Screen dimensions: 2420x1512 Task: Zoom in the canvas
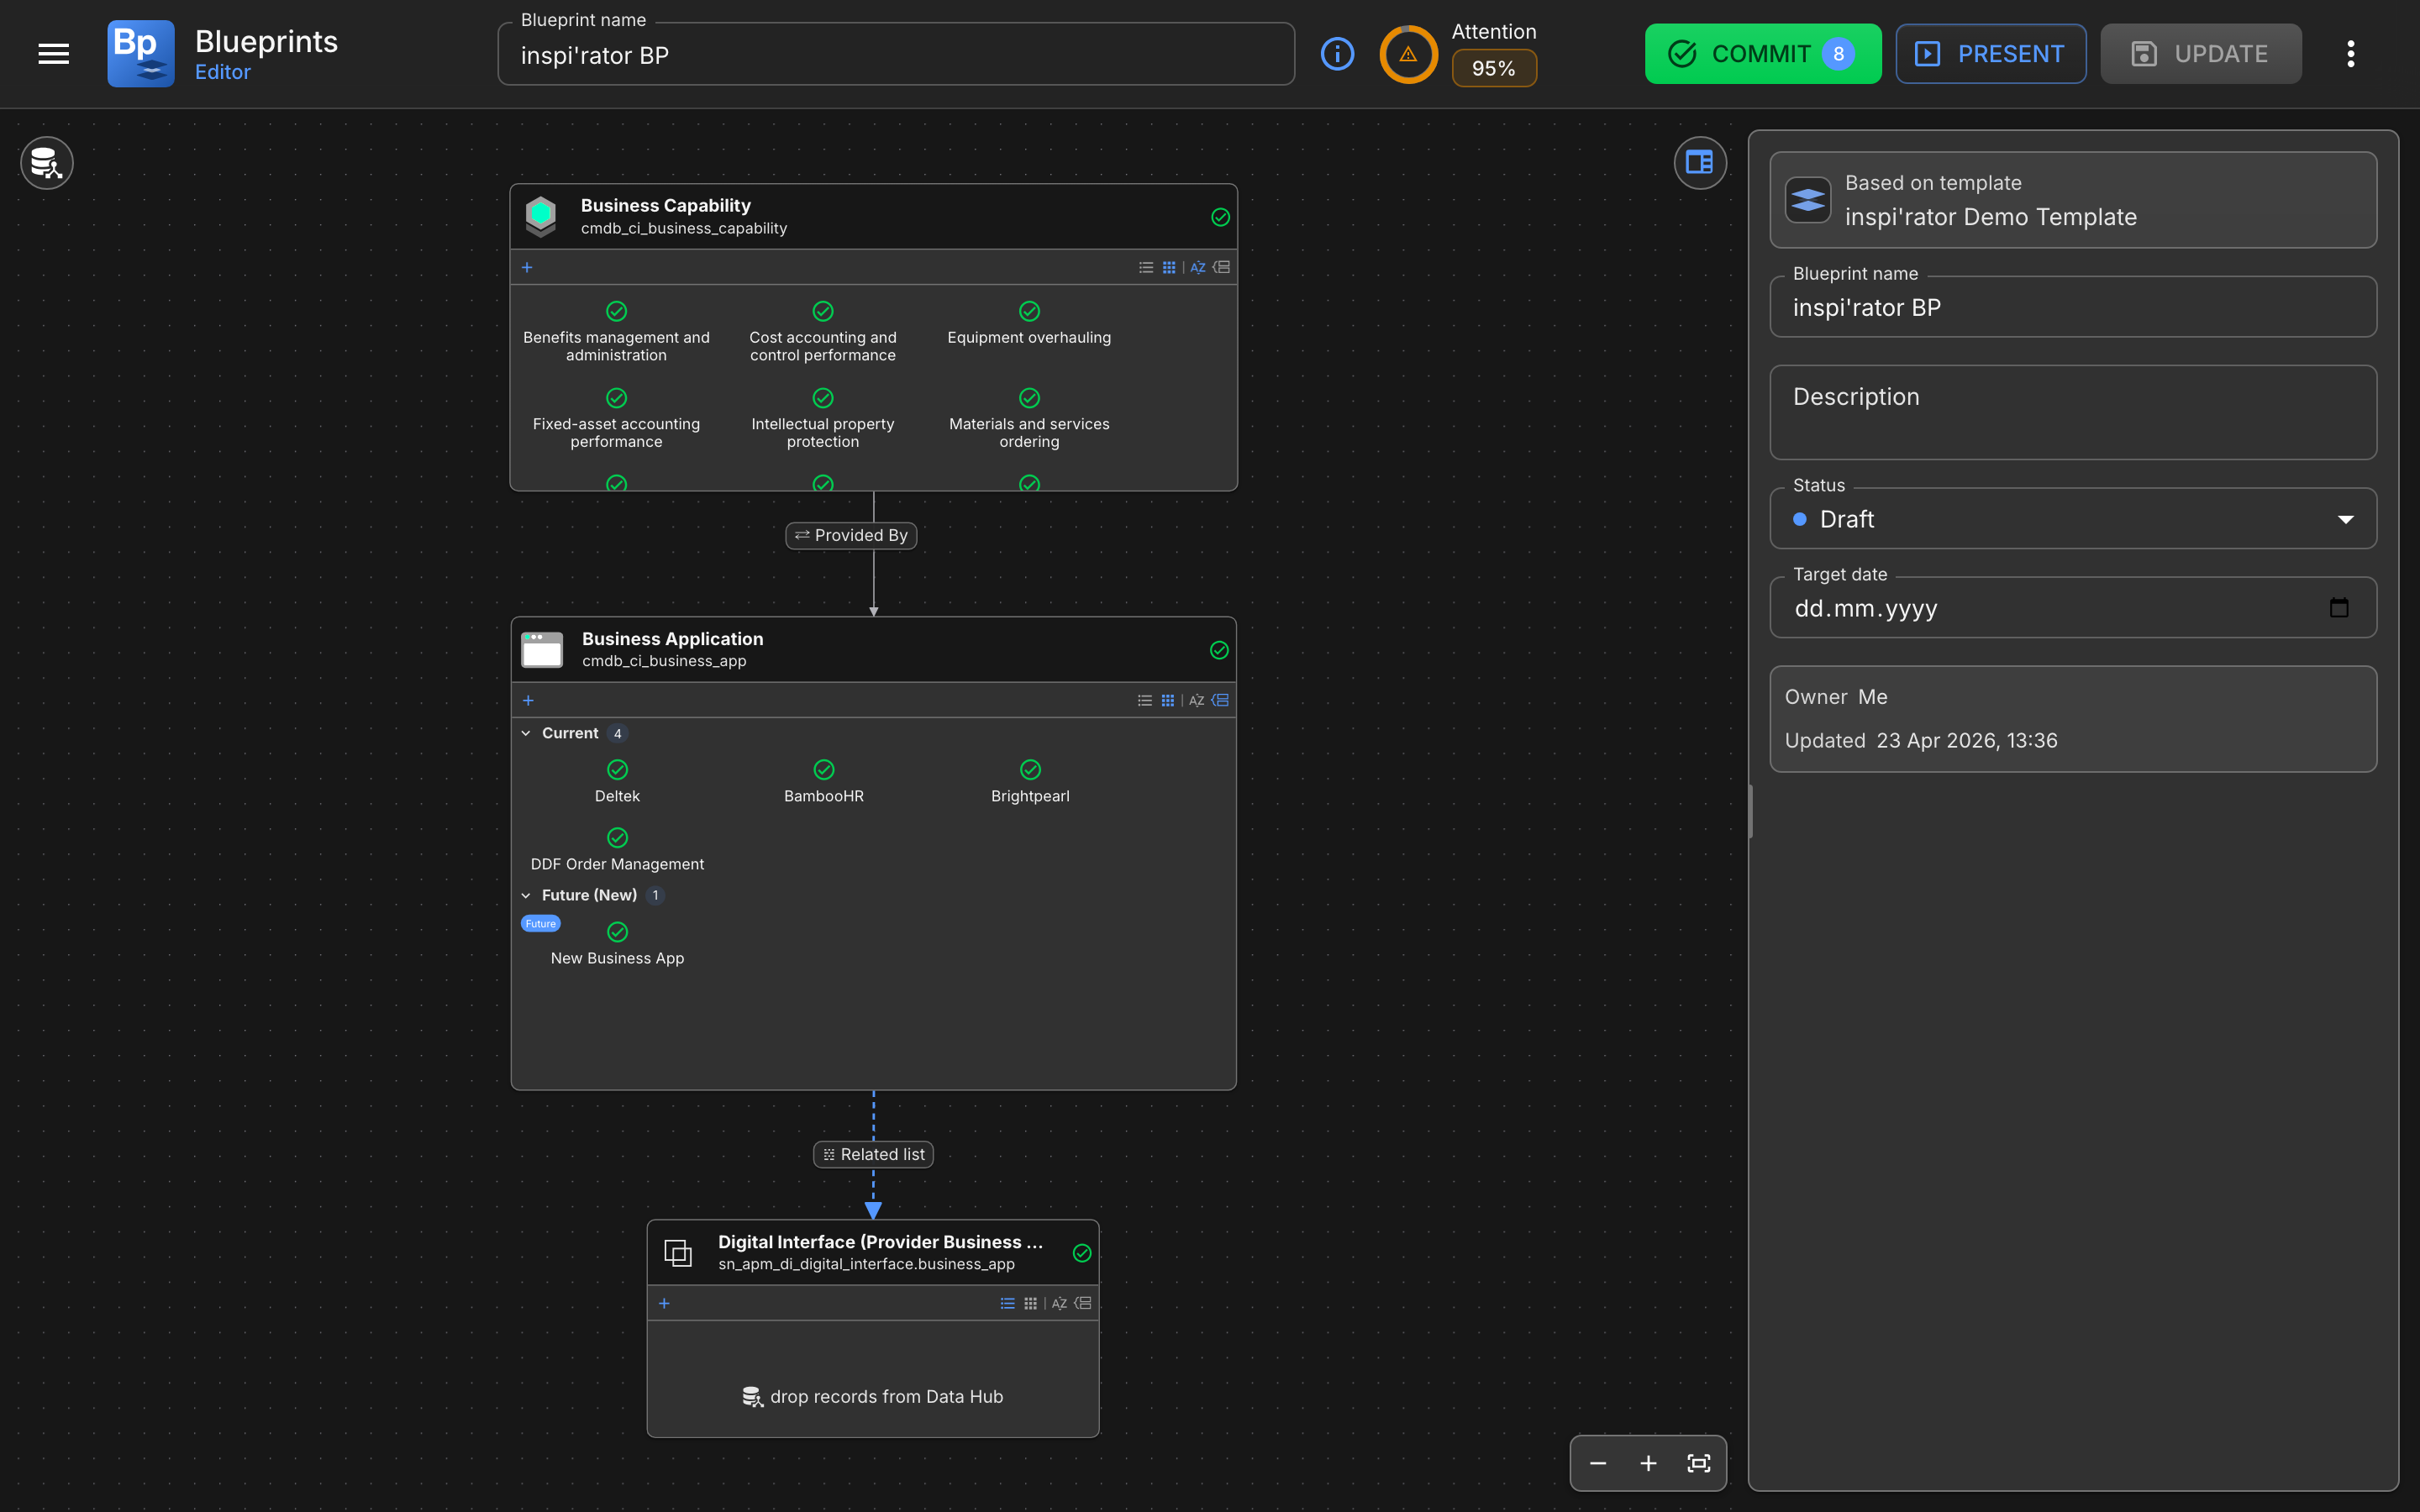coord(1648,1463)
